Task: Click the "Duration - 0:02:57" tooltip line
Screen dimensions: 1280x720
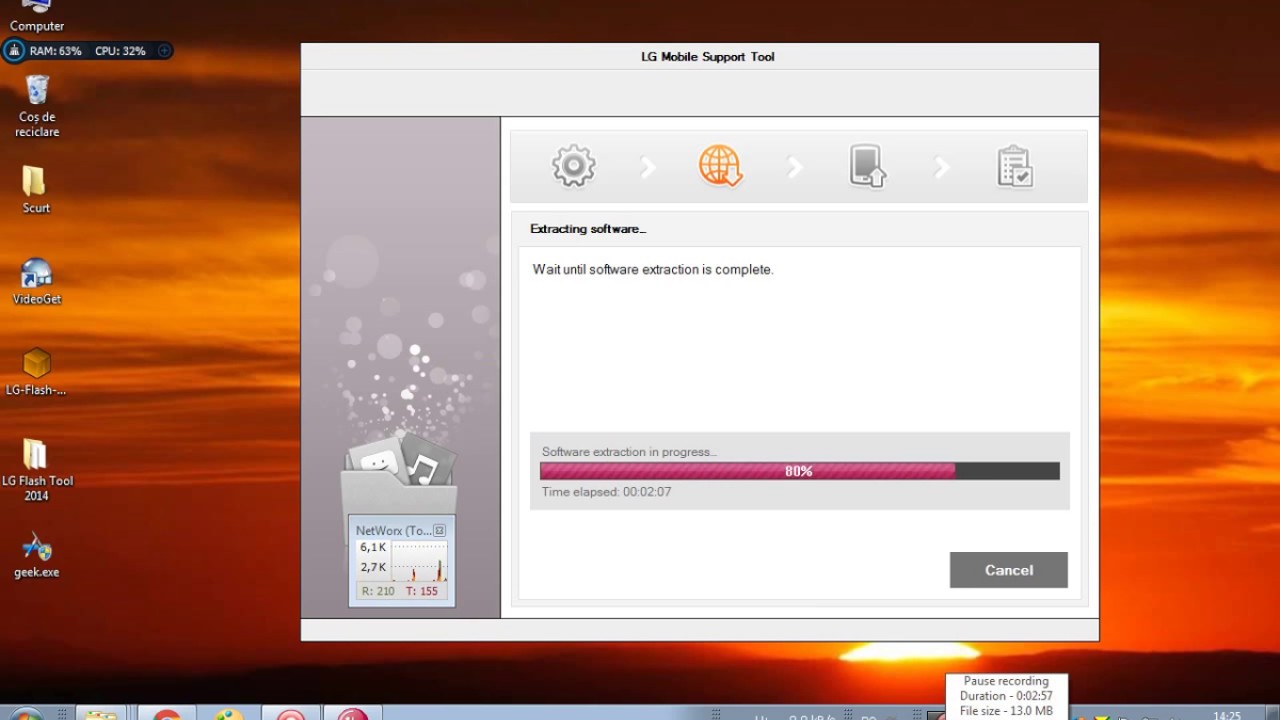Action: [1006, 696]
